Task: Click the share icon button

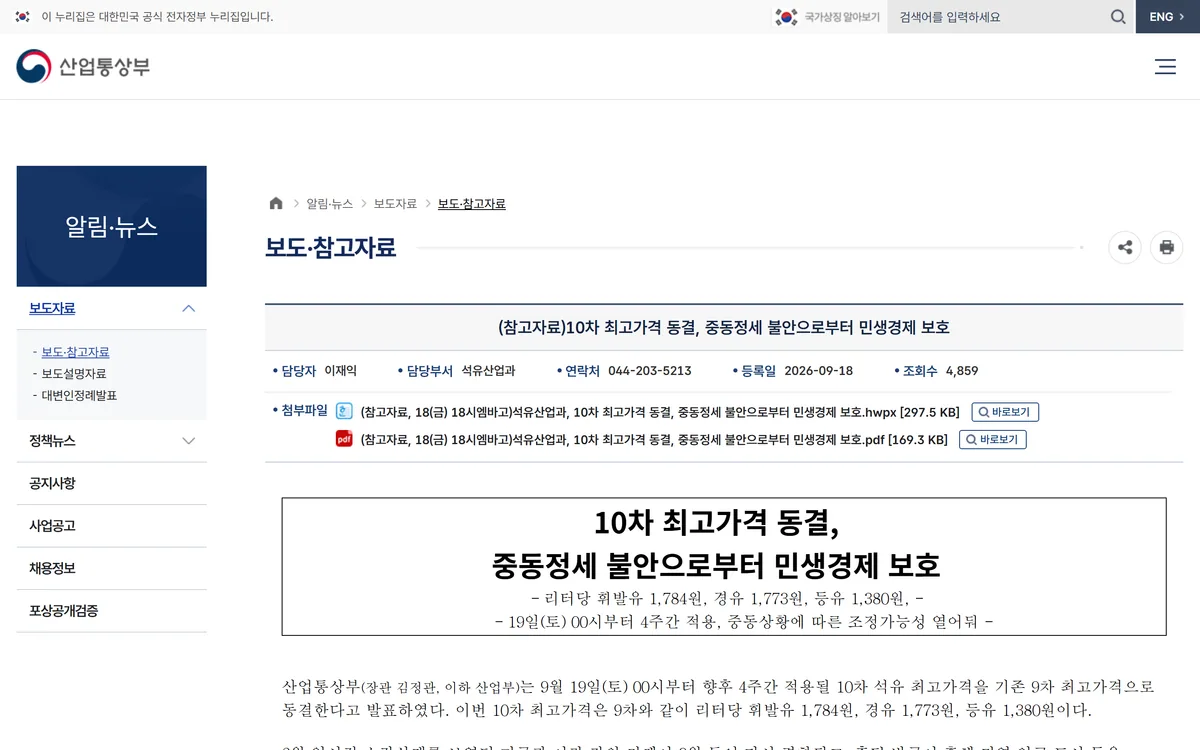Action: pyautogui.click(x=1125, y=247)
